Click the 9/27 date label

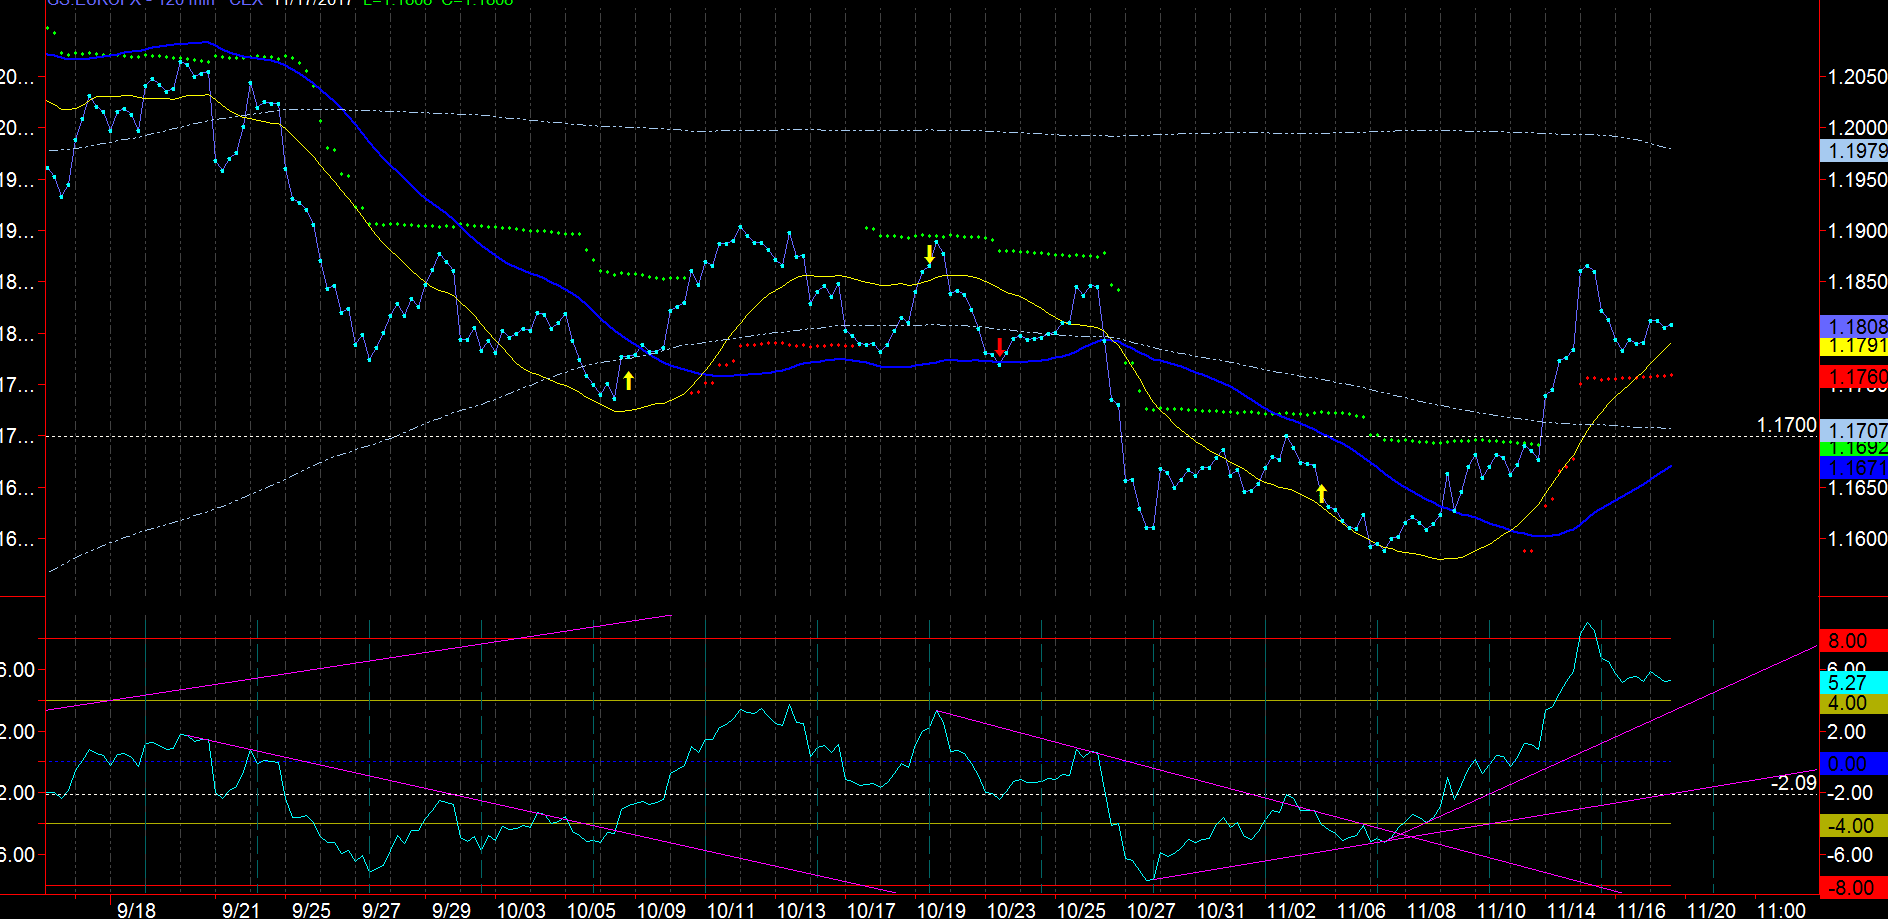(381, 910)
